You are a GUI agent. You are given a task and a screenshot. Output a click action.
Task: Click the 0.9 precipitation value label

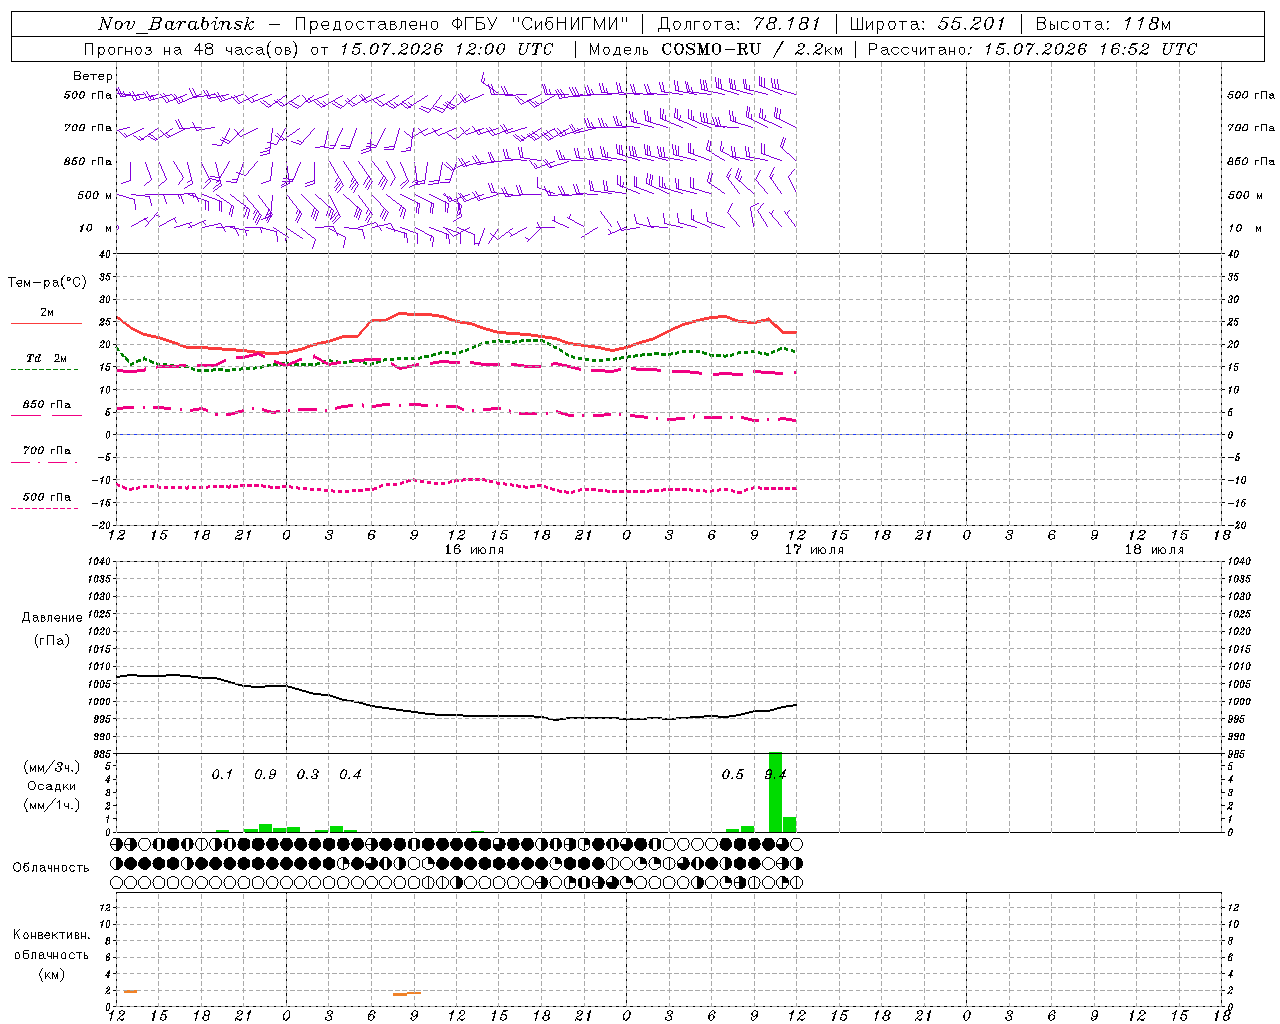[x=265, y=774]
